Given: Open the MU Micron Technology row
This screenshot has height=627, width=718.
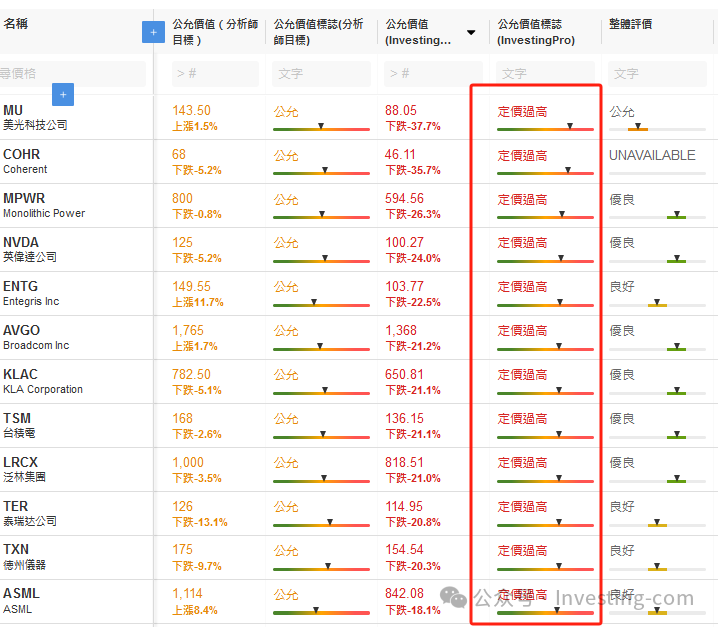Looking at the screenshot, I should [x=35, y=117].
